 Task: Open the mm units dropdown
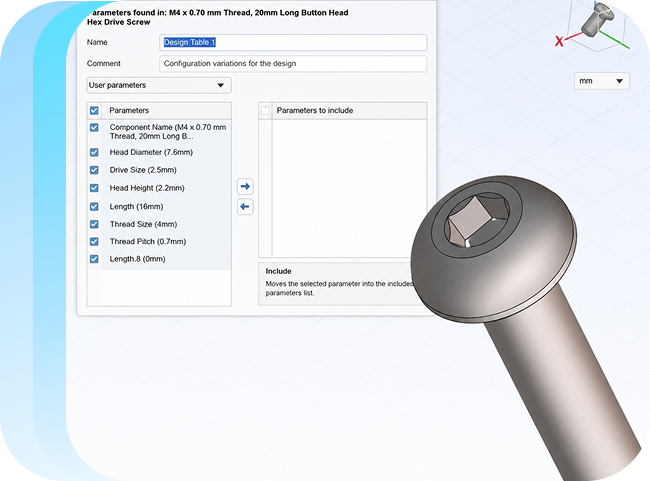click(601, 81)
